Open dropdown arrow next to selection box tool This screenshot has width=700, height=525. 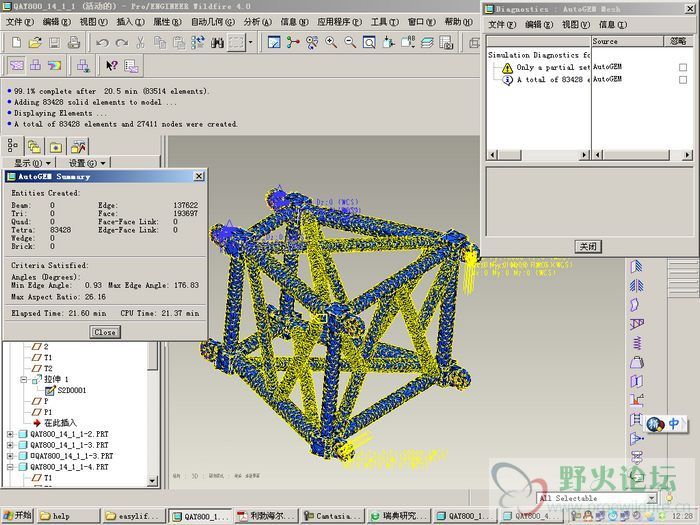point(250,43)
